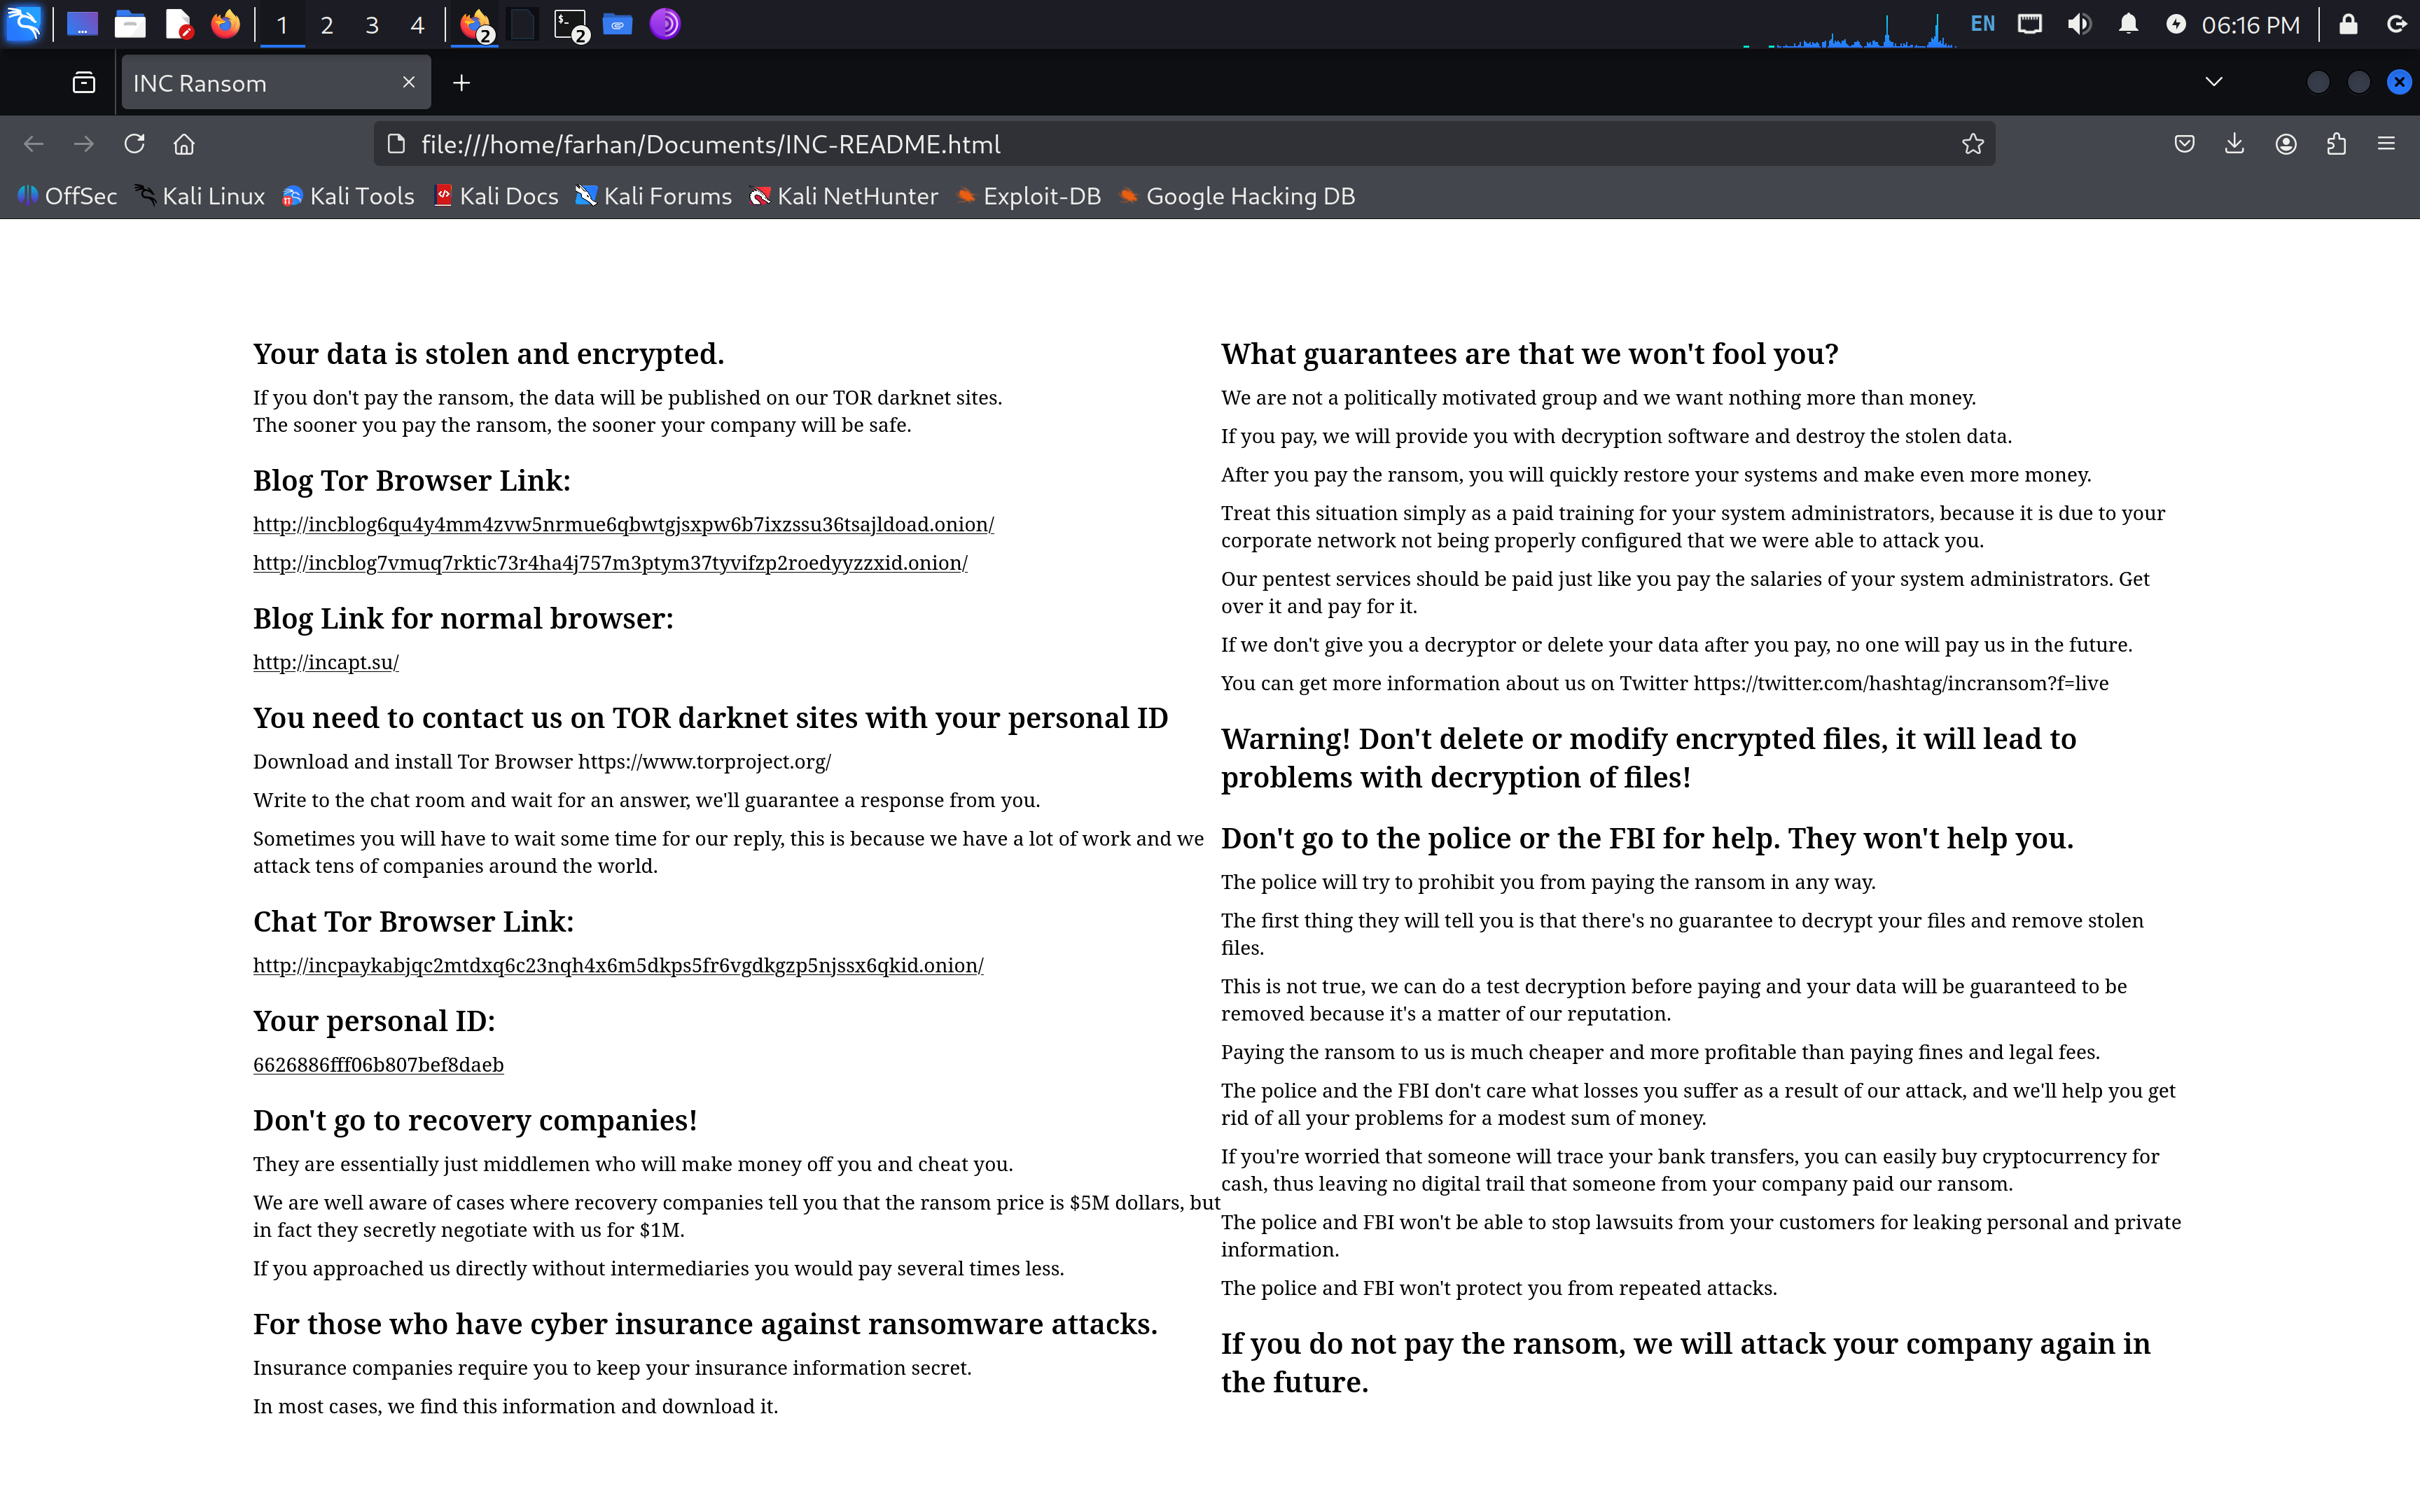Open the power status tray dropdown
This screenshot has width=2420, height=1512.
[2176, 24]
